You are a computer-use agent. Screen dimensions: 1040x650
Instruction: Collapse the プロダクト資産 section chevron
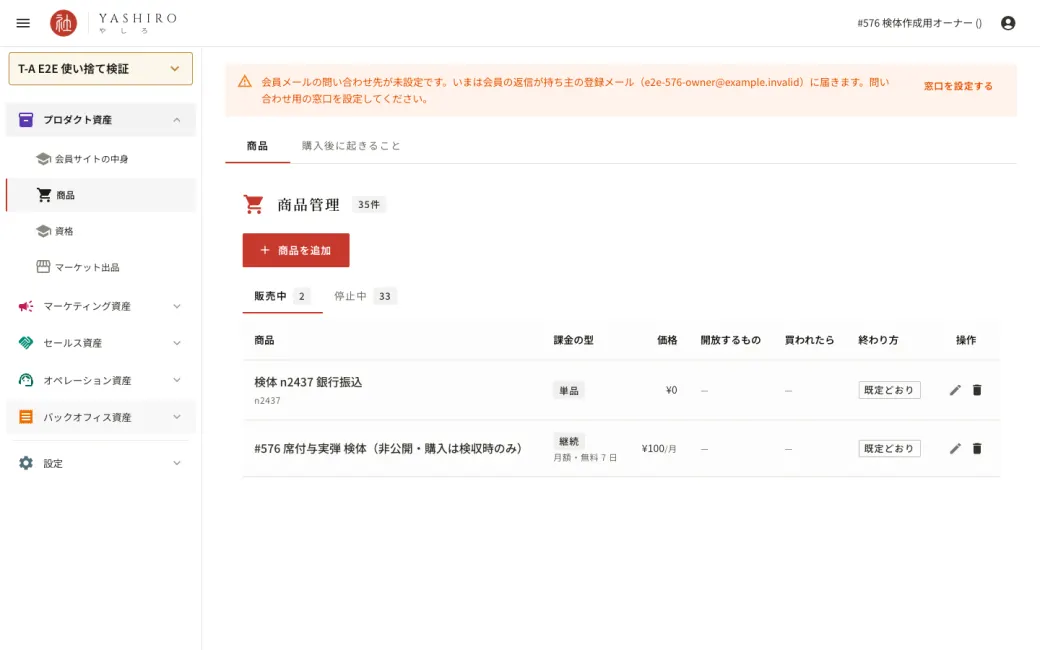176,120
